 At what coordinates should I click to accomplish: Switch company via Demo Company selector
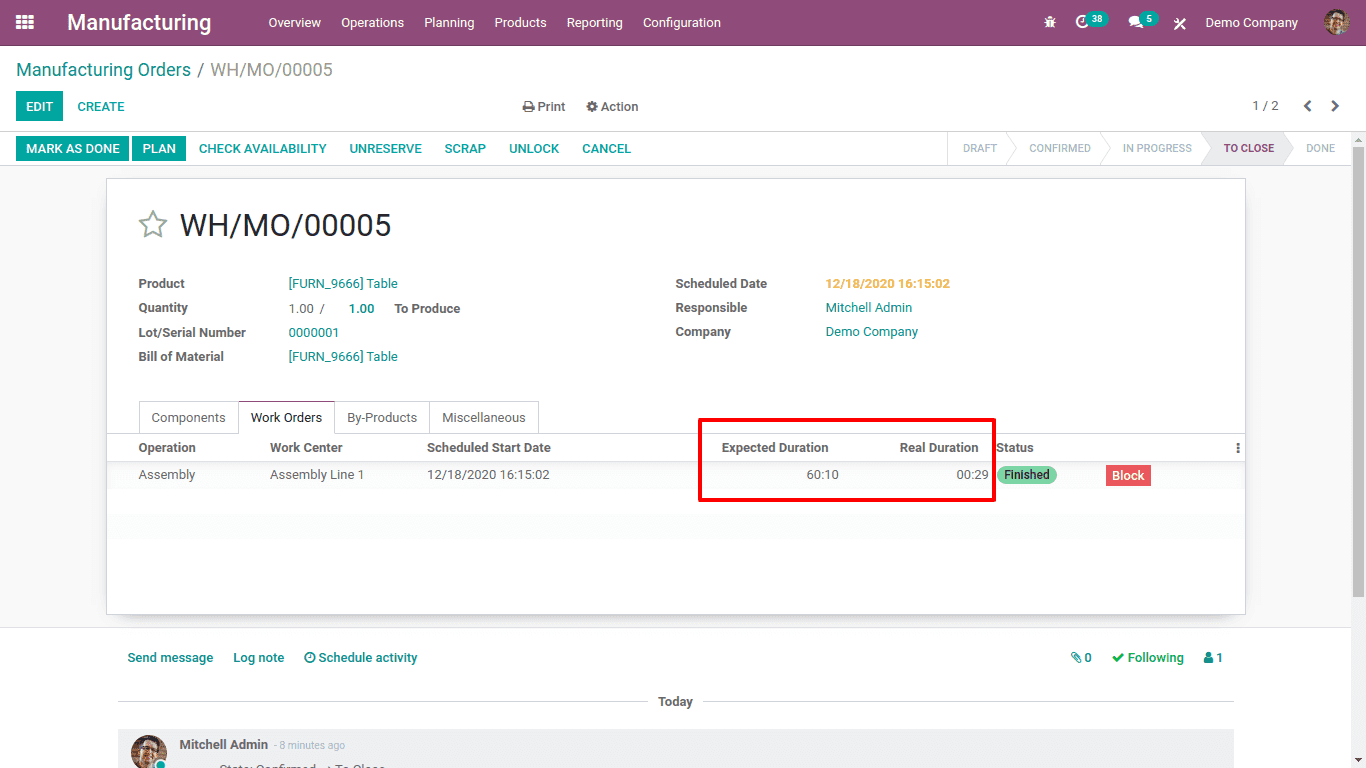1252,22
